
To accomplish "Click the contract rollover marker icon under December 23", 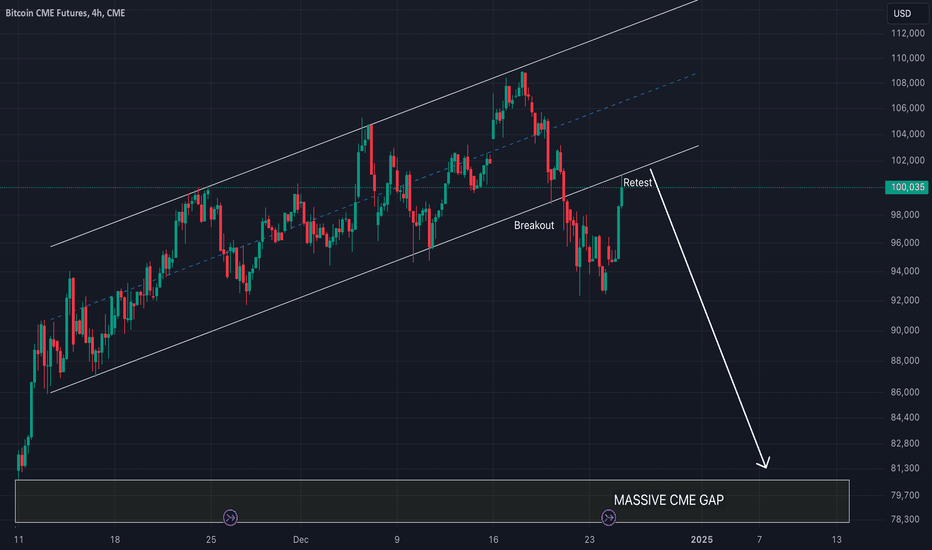I will point(608,517).
